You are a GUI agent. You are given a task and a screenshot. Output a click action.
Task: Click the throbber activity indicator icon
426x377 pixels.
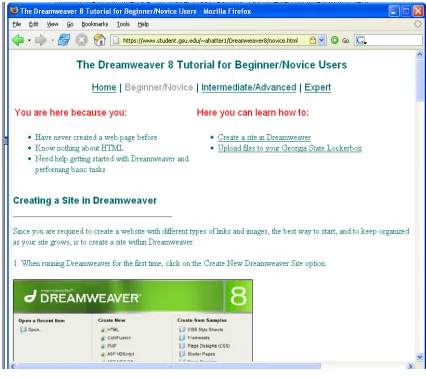pyautogui.click(x=418, y=24)
